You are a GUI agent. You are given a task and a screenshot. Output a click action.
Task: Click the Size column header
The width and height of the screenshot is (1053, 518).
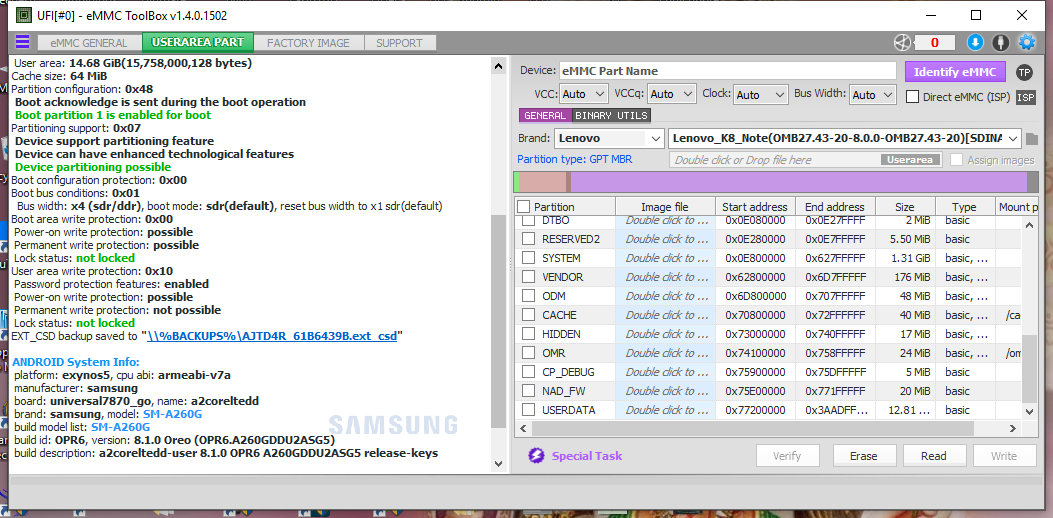pos(904,207)
